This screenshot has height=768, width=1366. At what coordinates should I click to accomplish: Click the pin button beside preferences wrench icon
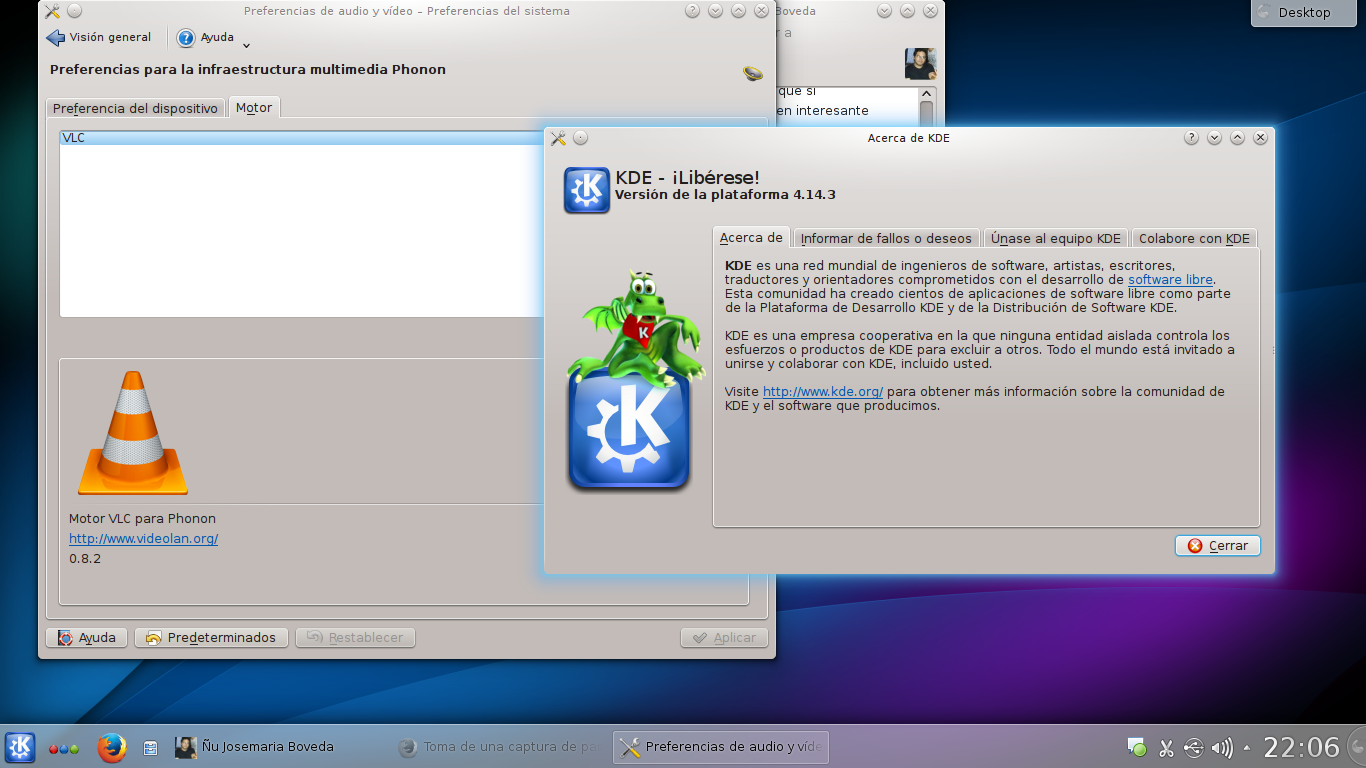point(75,11)
